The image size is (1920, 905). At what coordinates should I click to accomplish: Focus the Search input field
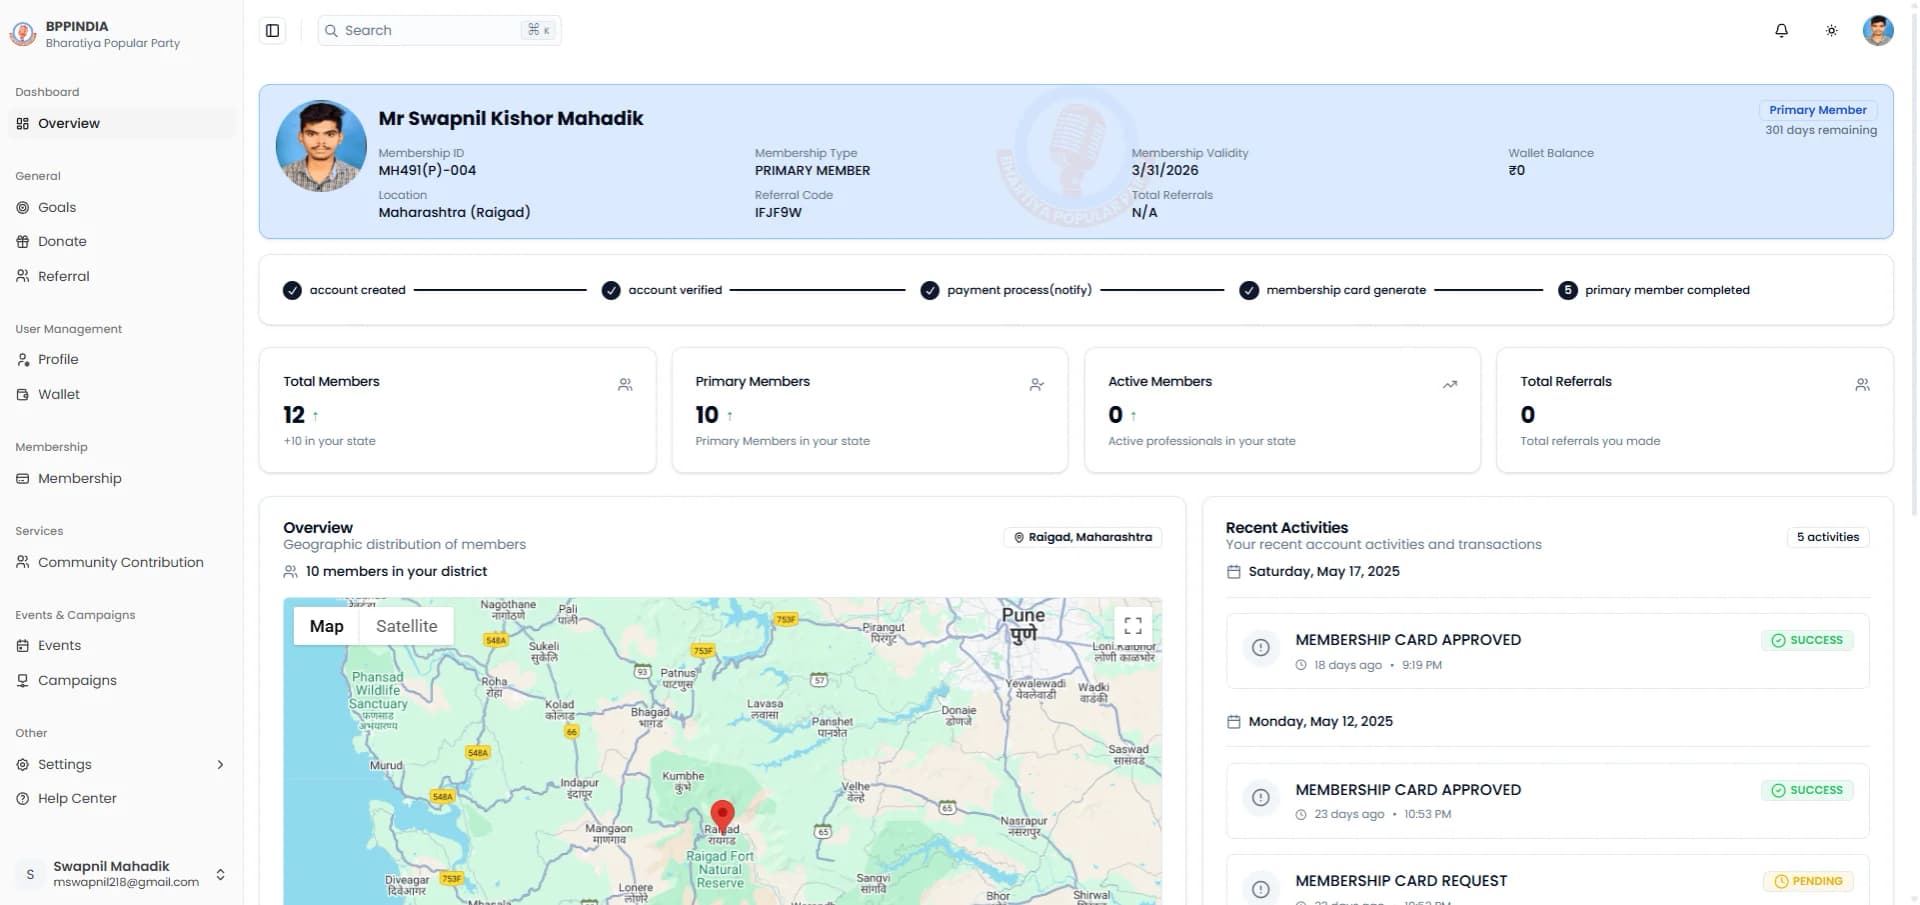pos(439,31)
